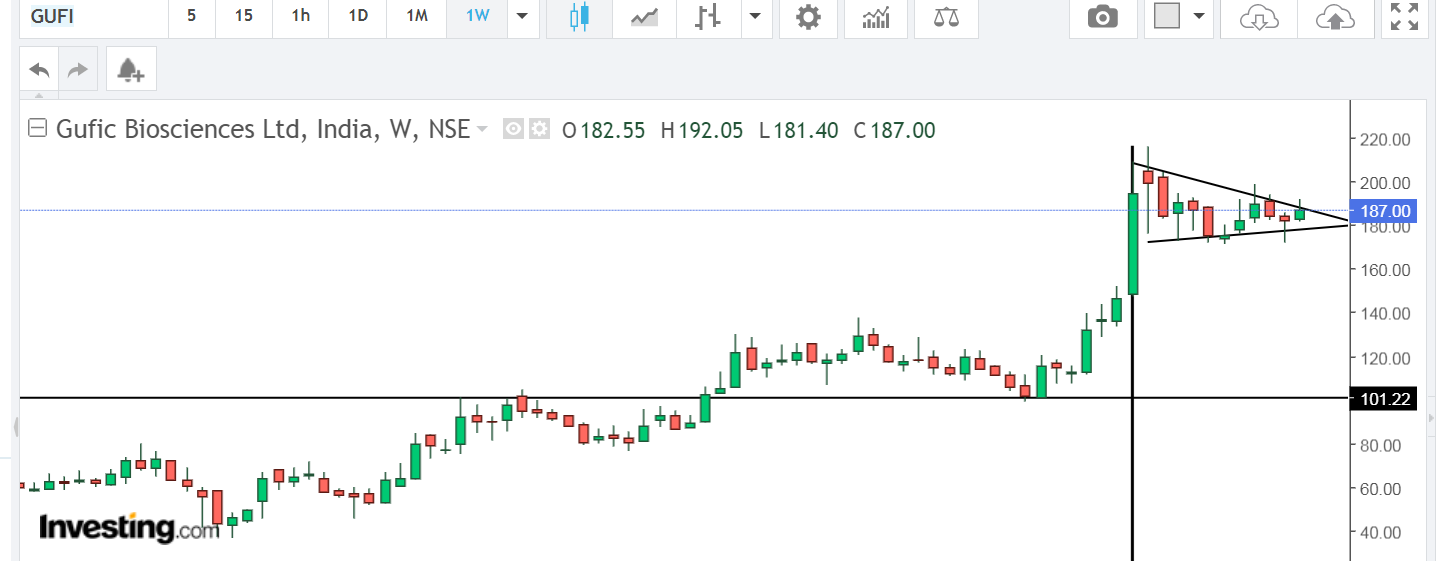Viewport: 1440px width, 561px height.
Task: Toggle visibility eye next to symbol title
Action: coord(514,129)
